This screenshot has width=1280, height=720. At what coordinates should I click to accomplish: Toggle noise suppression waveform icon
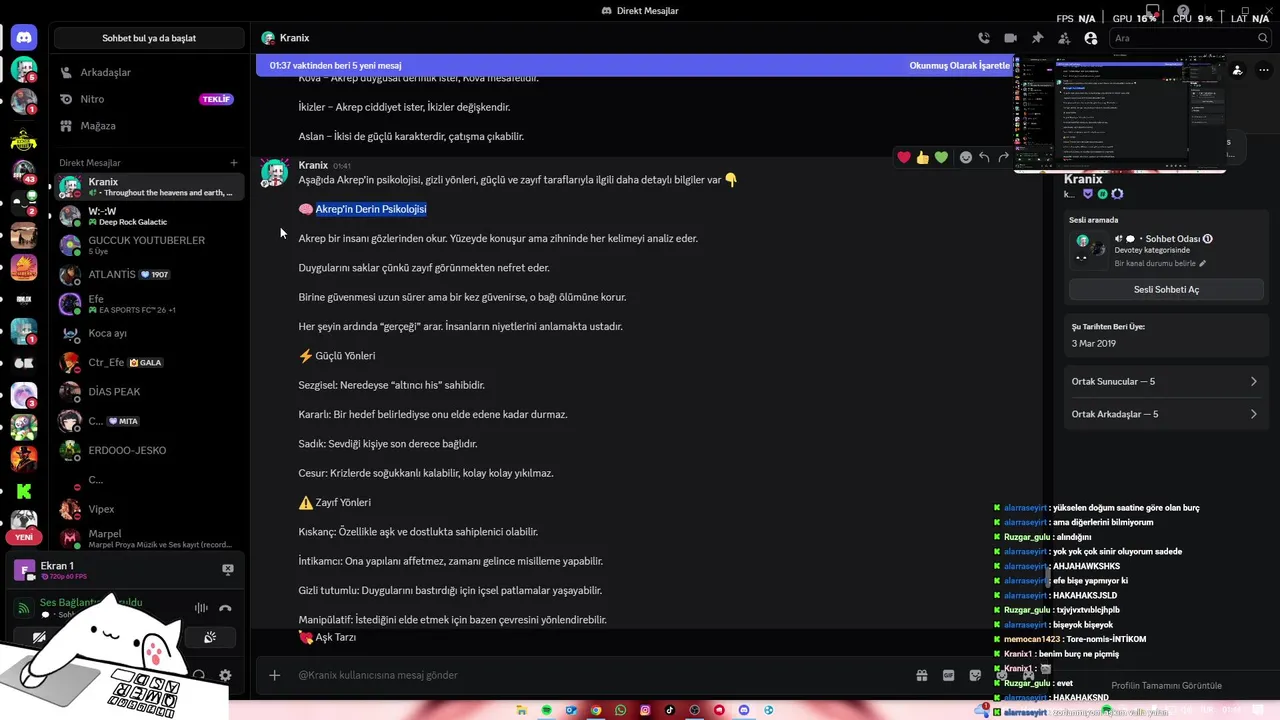click(x=201, y=608)
